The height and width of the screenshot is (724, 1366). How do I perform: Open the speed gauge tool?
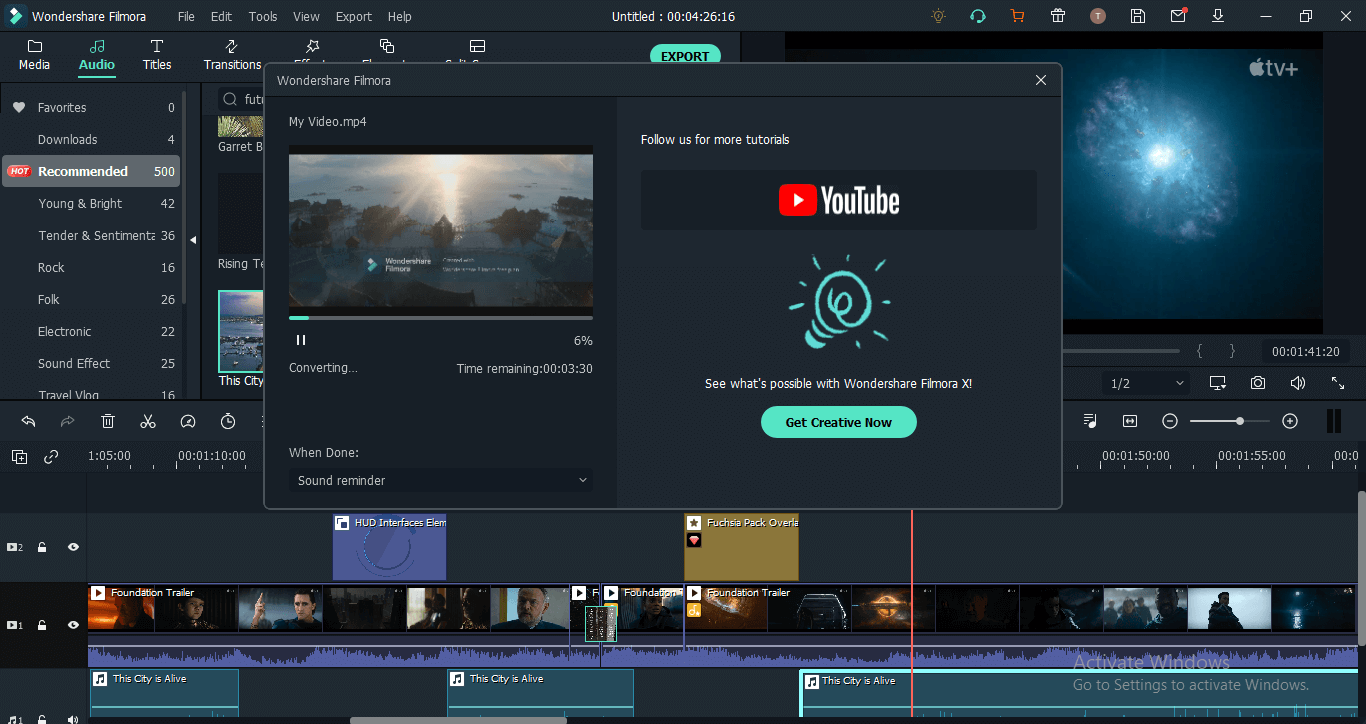(188, 421)
